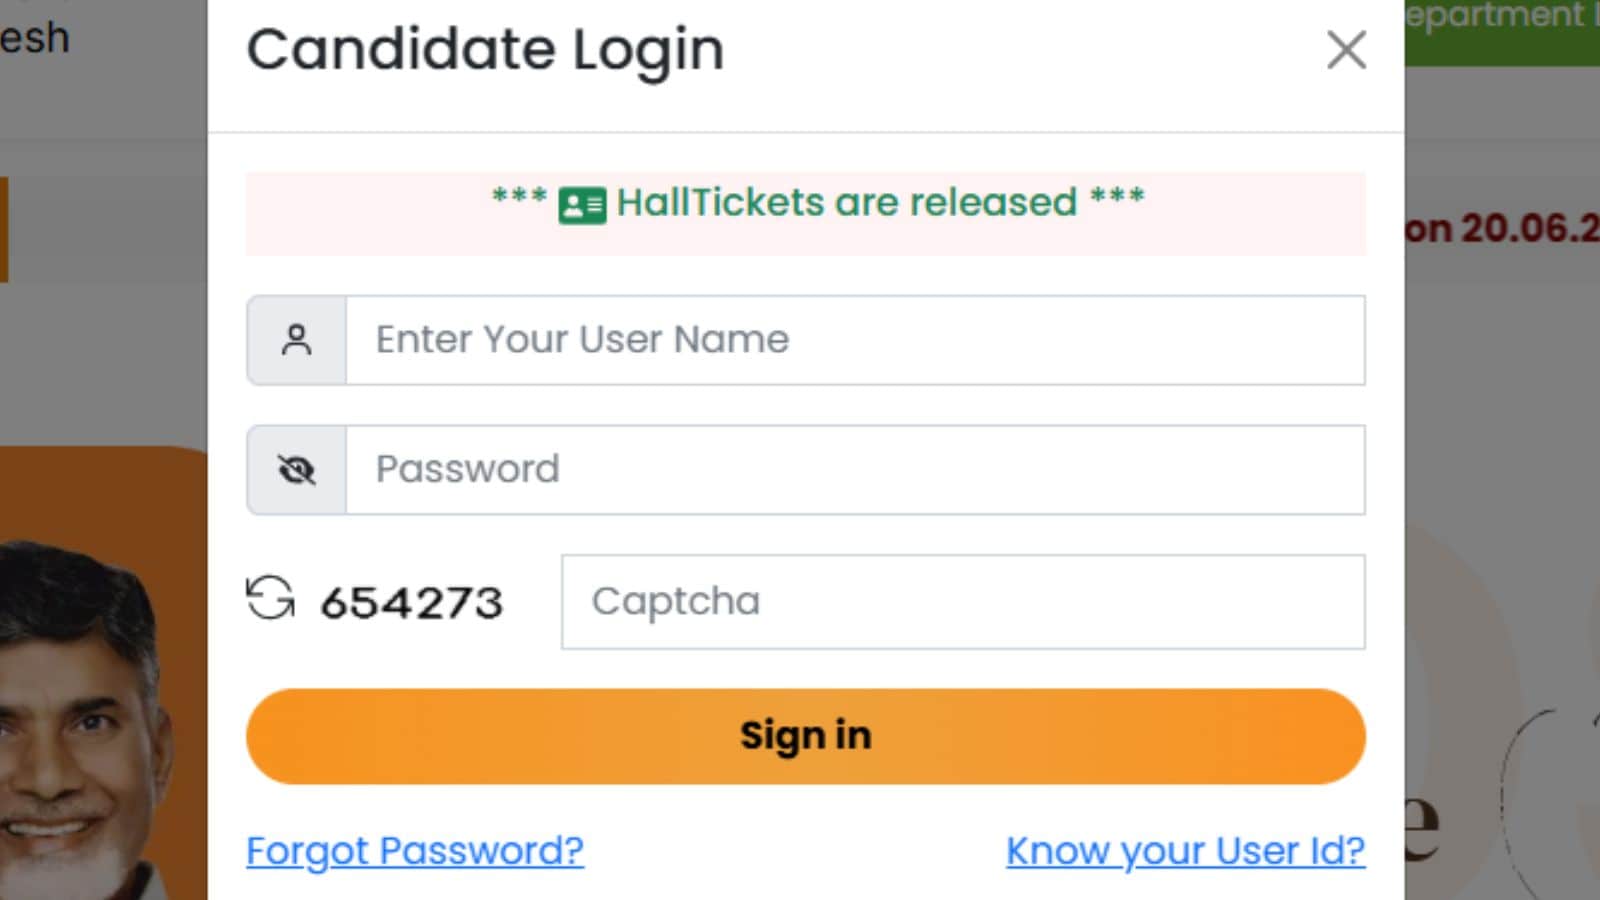This screenshot has width=1600, height=900.
Task: Click the partial 'esh' text in the header
Action: click(34, 38)
